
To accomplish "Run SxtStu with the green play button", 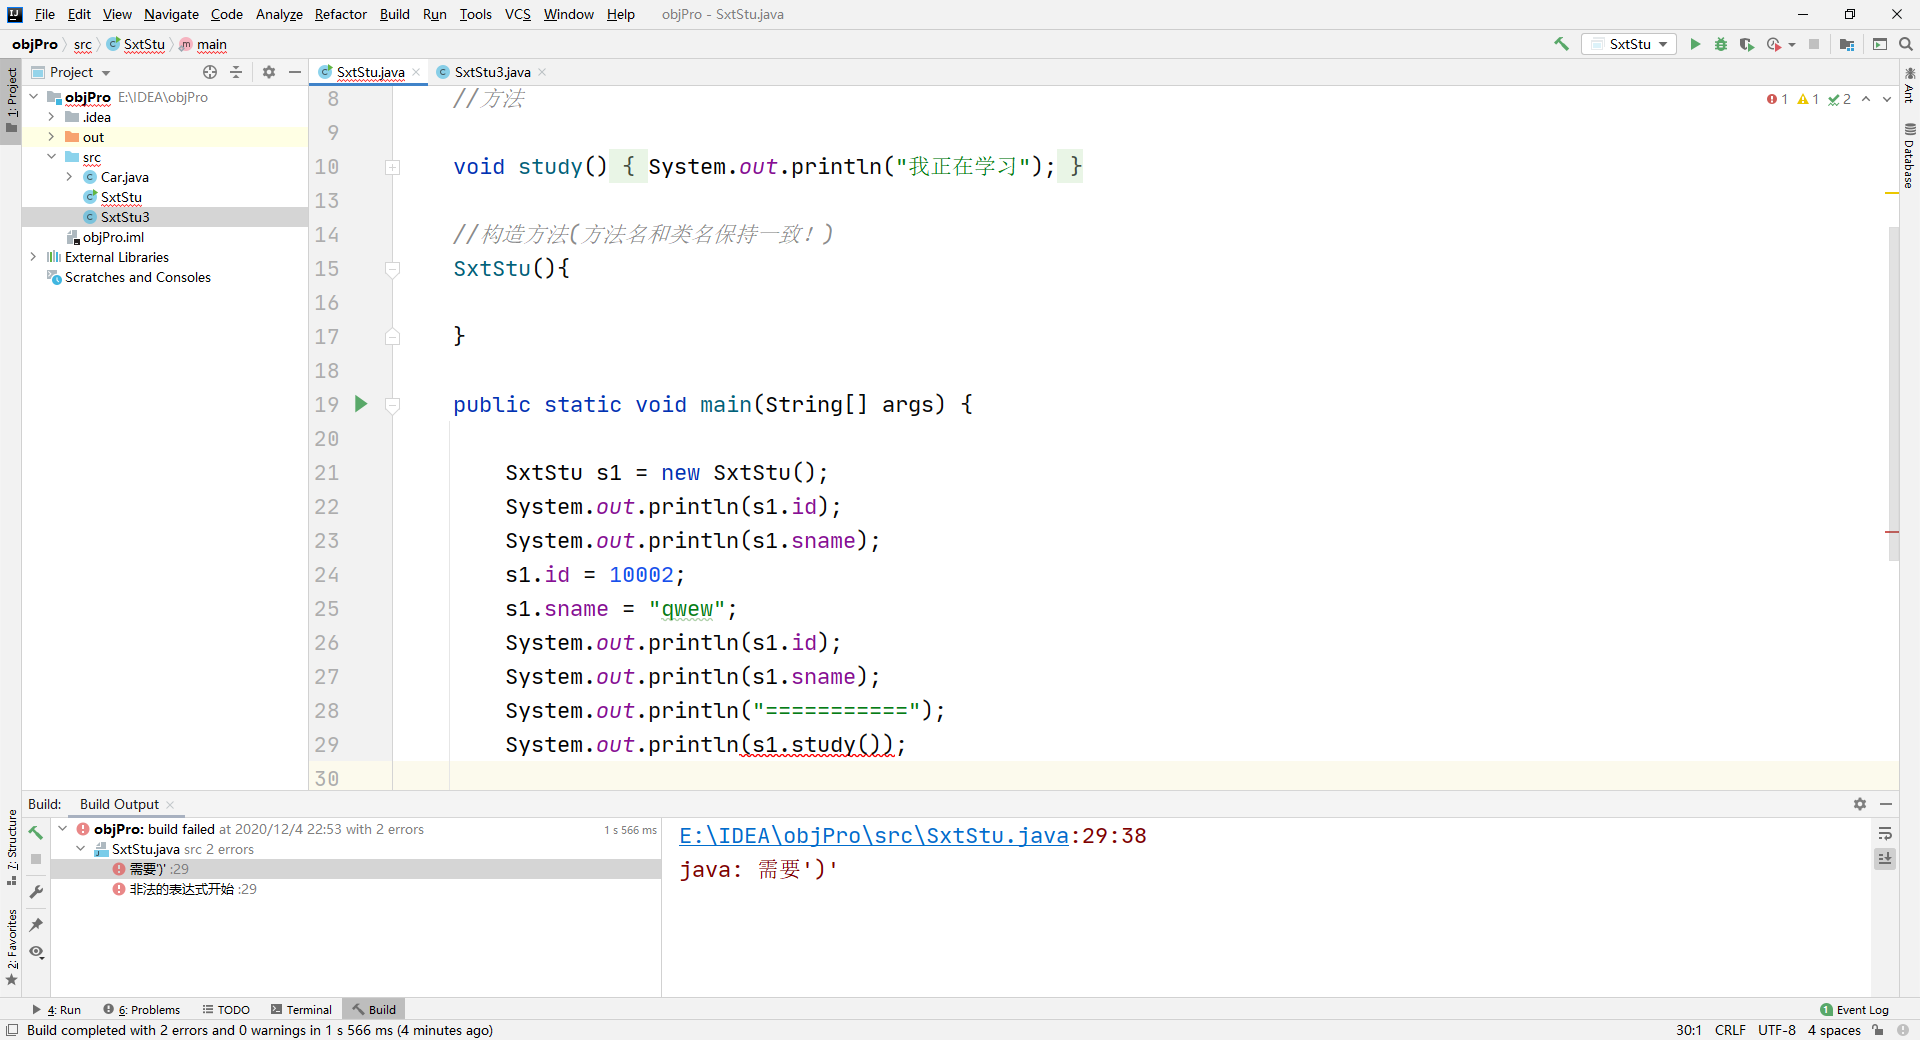I will [x=1695, y=44].
